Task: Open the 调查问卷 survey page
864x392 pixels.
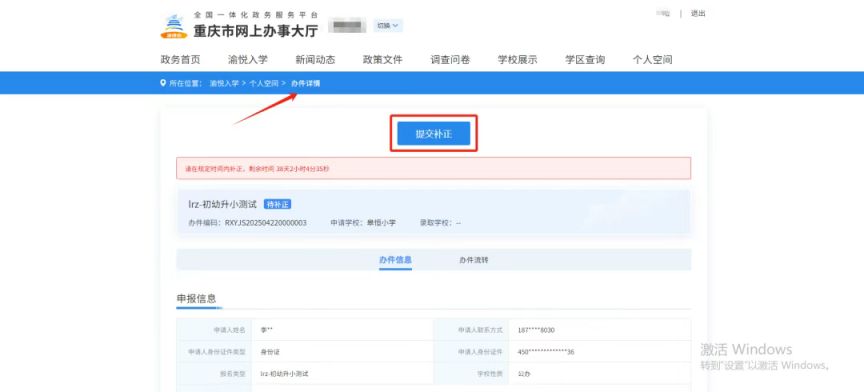Action: click(450, 60)
